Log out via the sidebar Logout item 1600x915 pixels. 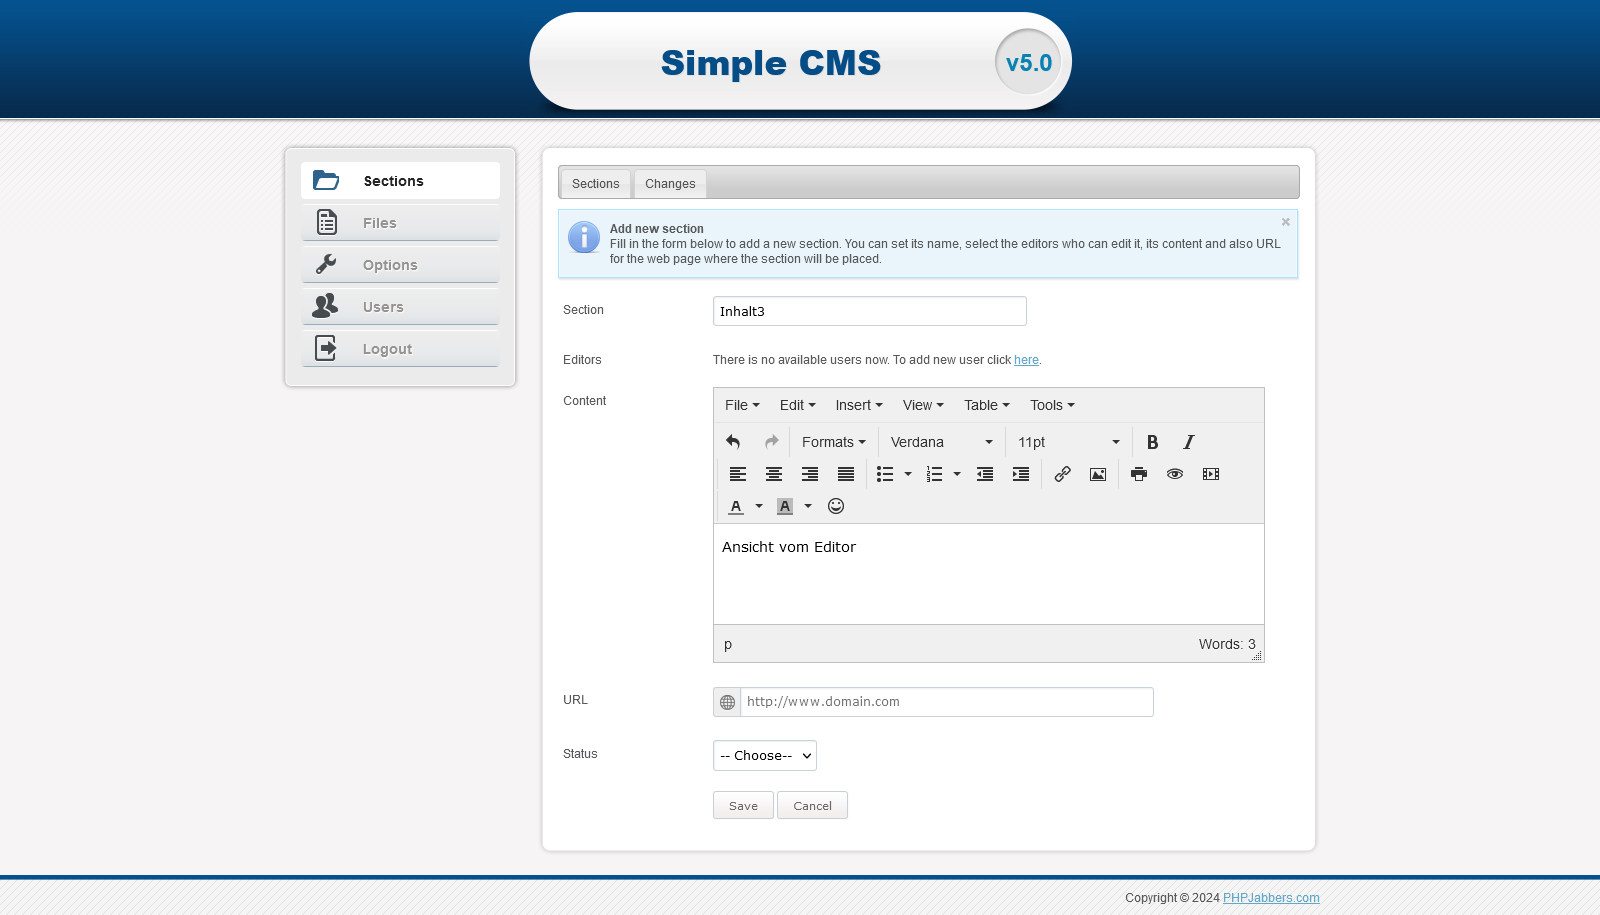click(400, 349)
